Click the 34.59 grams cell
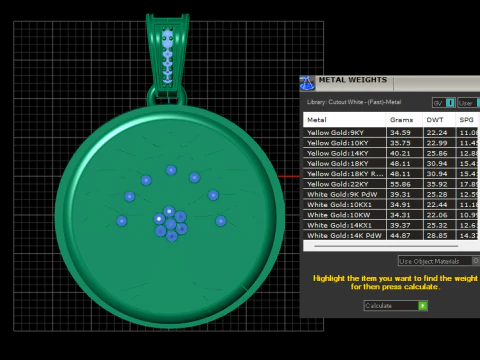The width and height of the screenshot is (480, 360). [404, 132]
